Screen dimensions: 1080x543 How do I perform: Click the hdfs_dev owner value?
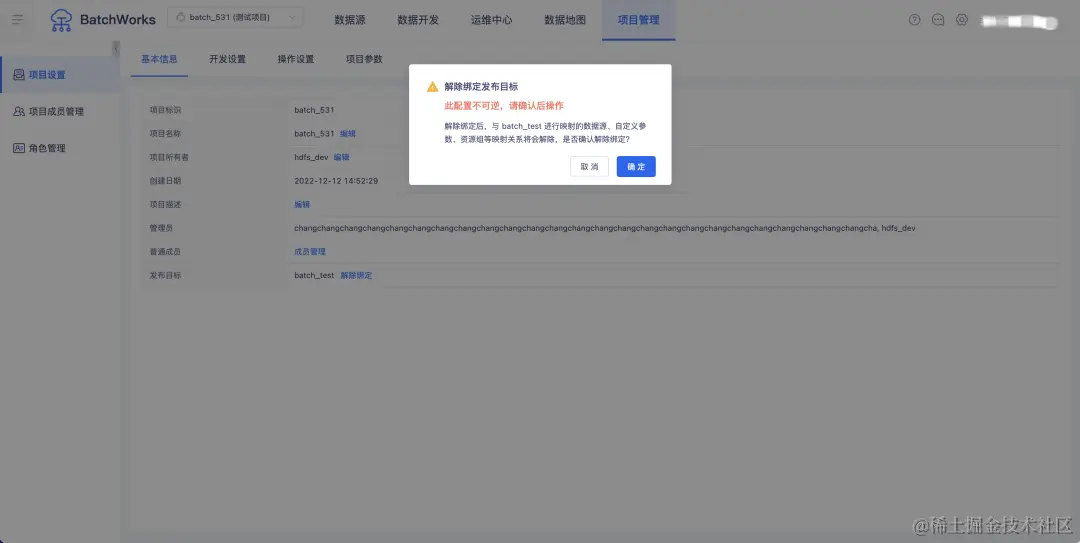[311, 157]
